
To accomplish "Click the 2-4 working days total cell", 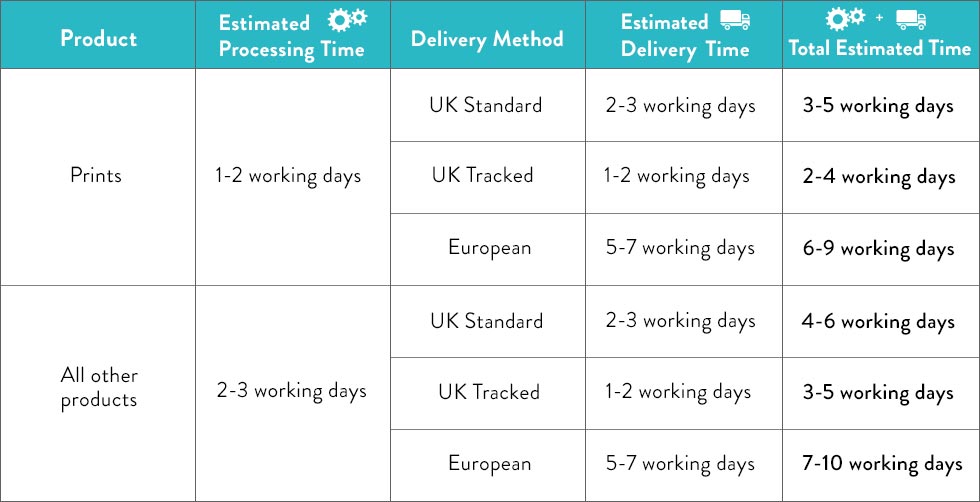I will click(x=879, y=178).
